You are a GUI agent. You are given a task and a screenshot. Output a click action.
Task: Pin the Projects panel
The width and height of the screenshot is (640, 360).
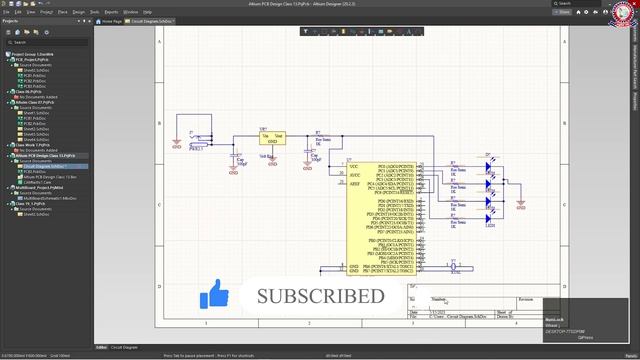(84, 21)
